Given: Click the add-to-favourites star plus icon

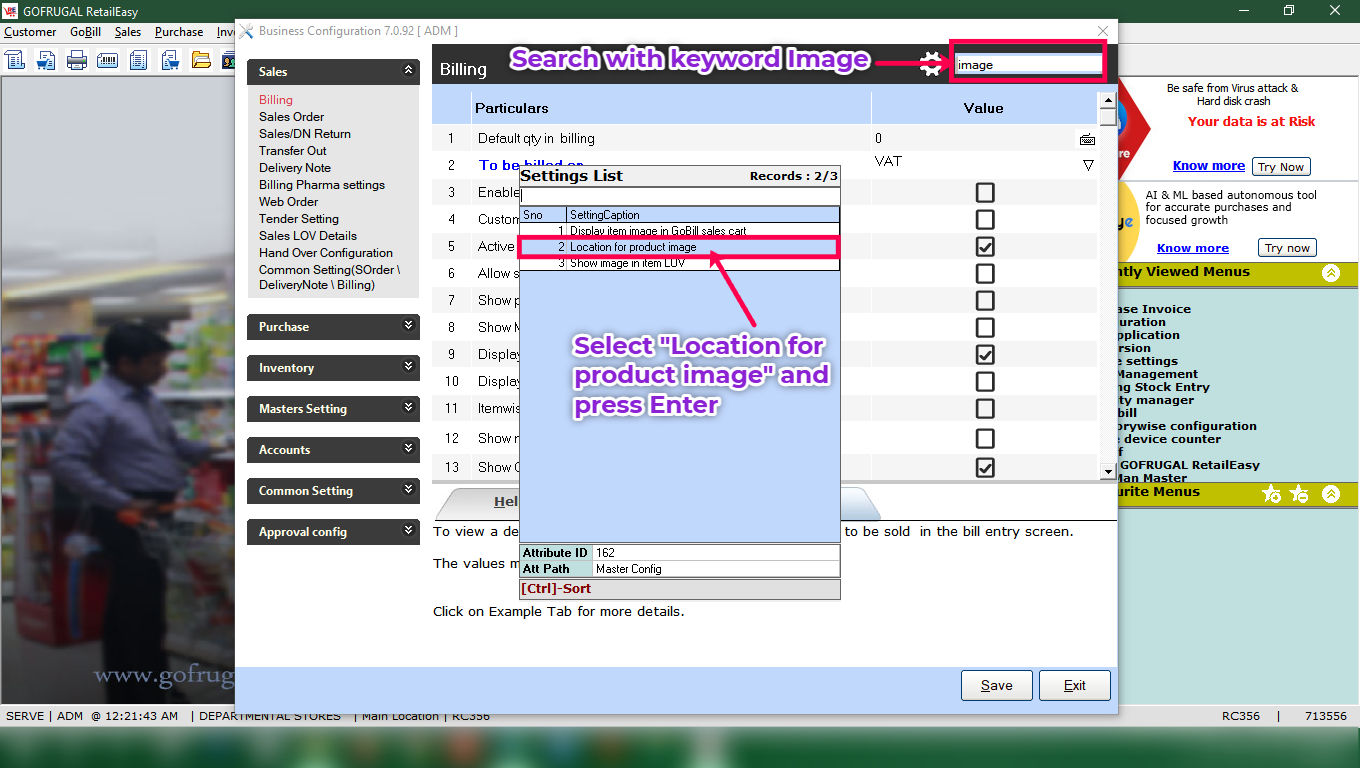Looking at the screenshot, I should click(x=1272, y=494).
